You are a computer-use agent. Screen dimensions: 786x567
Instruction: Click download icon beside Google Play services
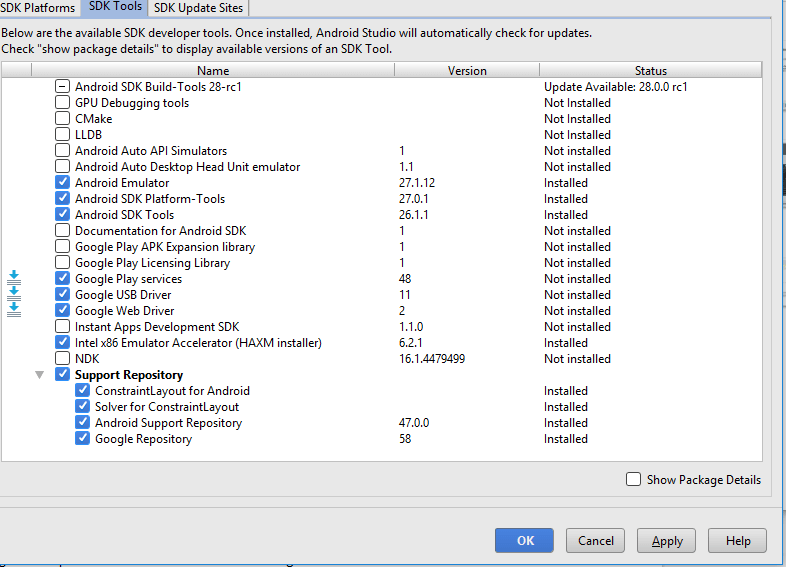click(x=14, y=278)
